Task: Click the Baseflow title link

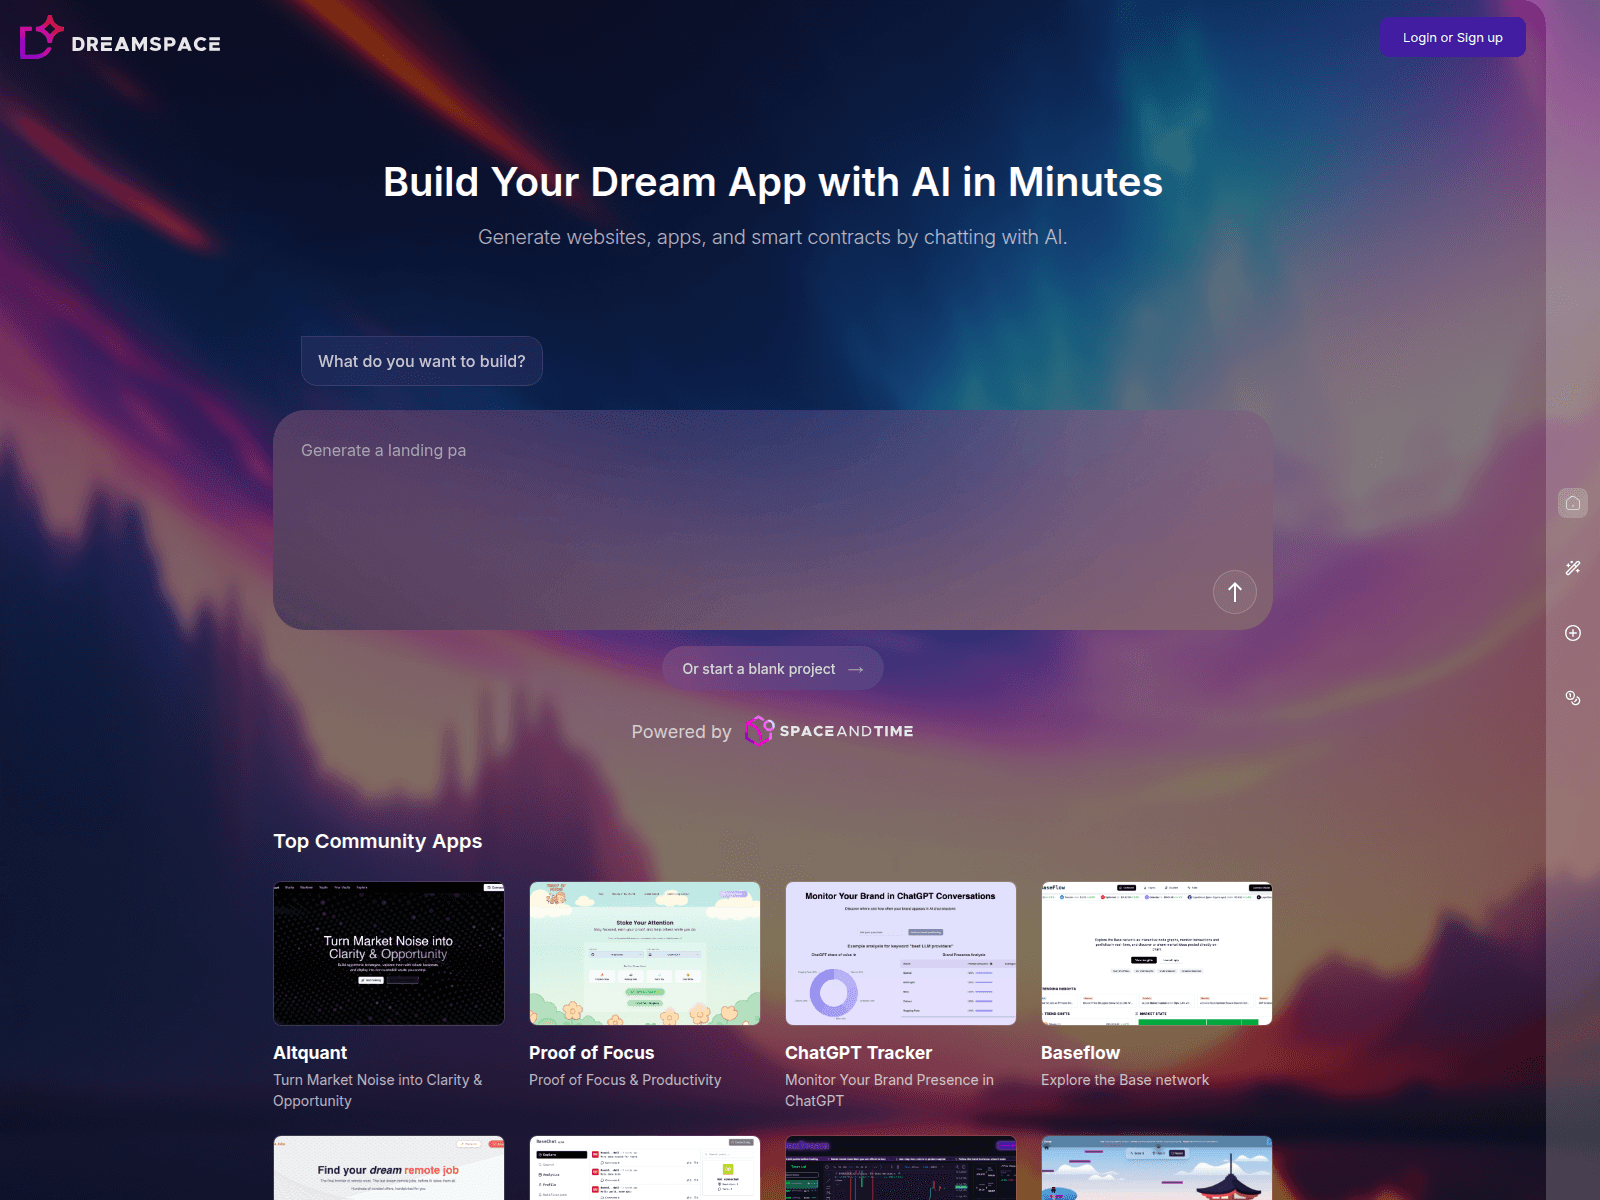Action: tap(1080, 1052)
